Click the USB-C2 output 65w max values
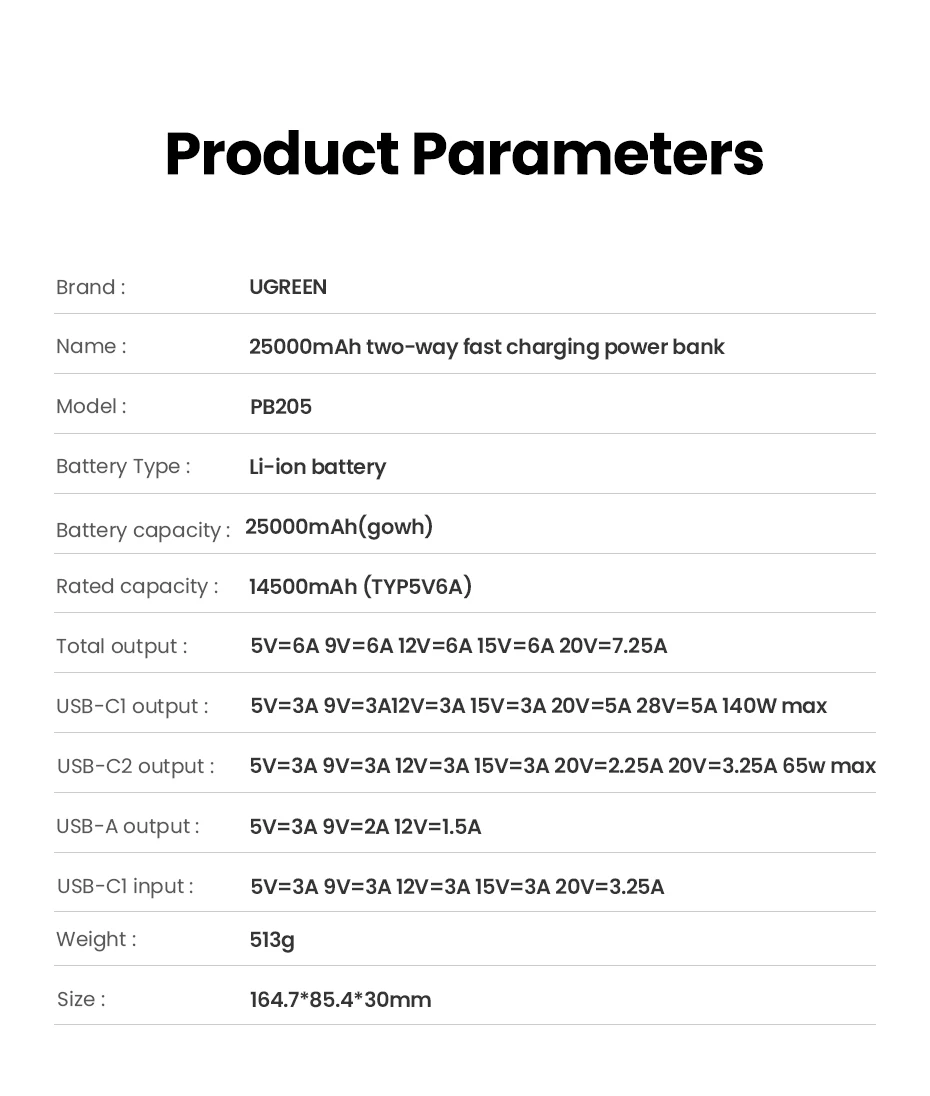930x1096 pixels. 562,766
